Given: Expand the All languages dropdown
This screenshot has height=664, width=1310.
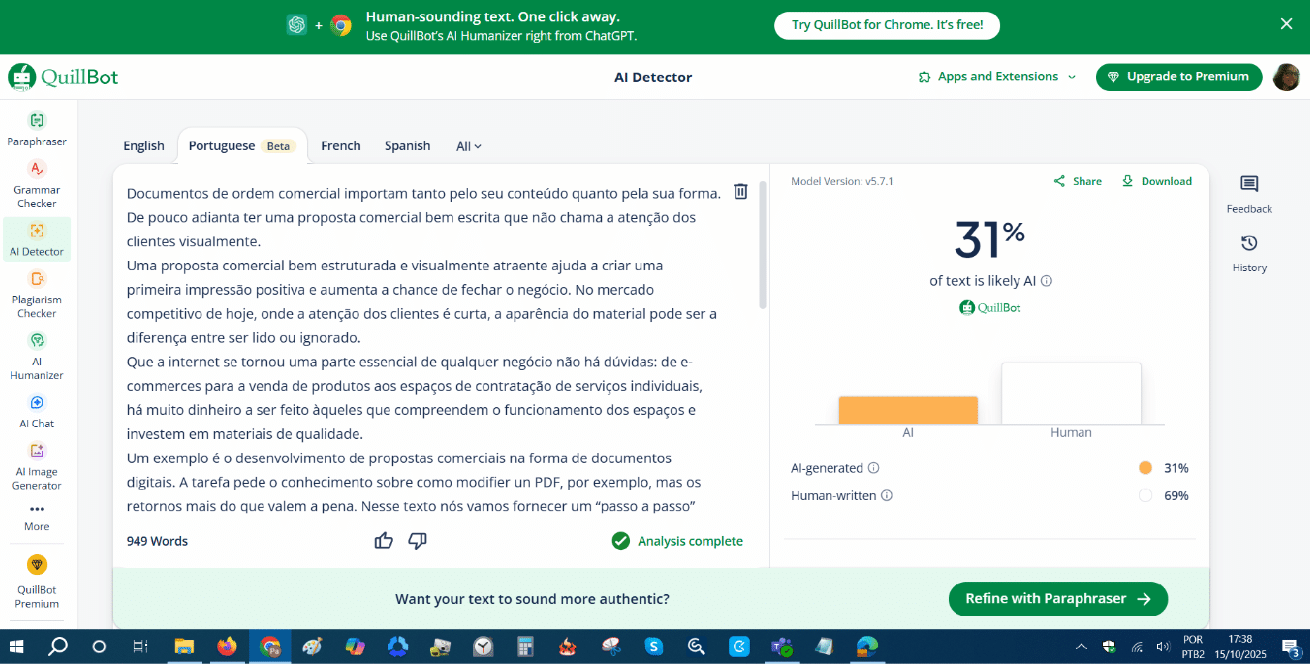Looking at the screenshot, I should tap(468, 146).
